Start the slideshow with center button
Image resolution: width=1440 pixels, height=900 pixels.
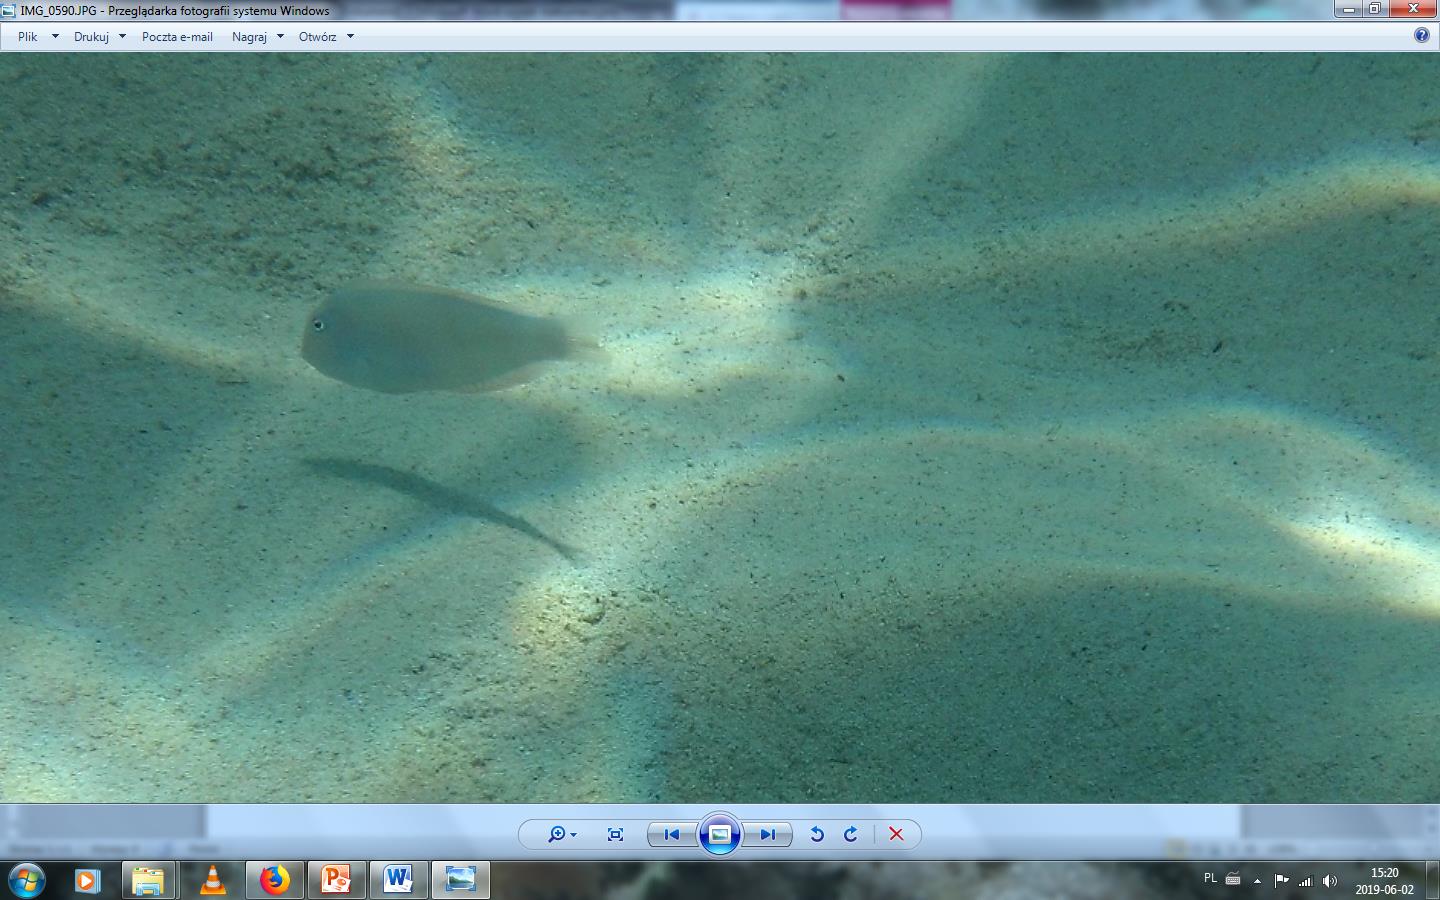pyautogui.click(x=720, y=834)
